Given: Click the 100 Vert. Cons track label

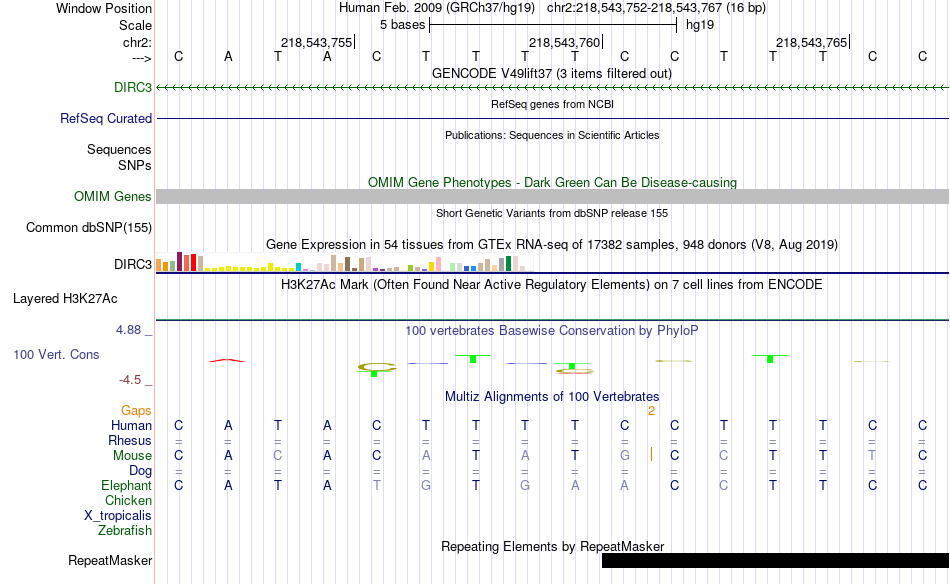Looking at the screenshot, I should (56, 354).
